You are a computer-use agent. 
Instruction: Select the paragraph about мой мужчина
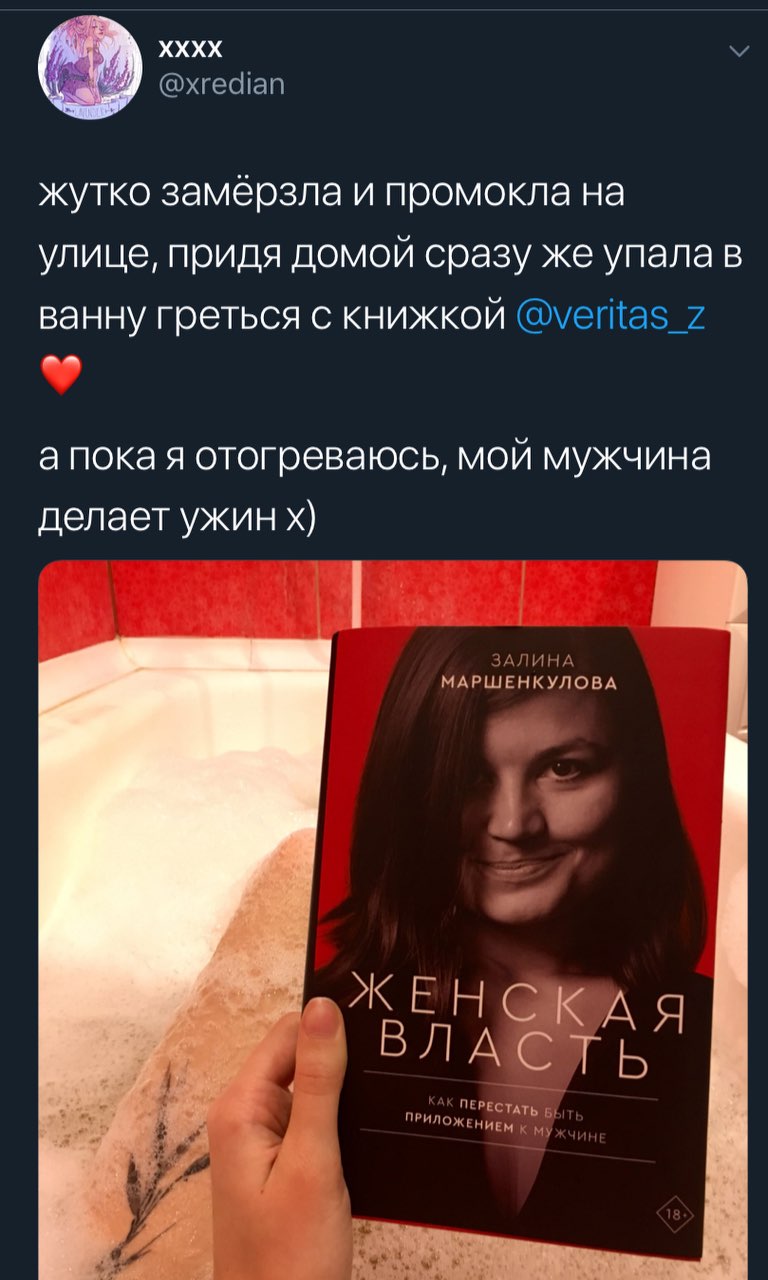click(x=375, y=487)
